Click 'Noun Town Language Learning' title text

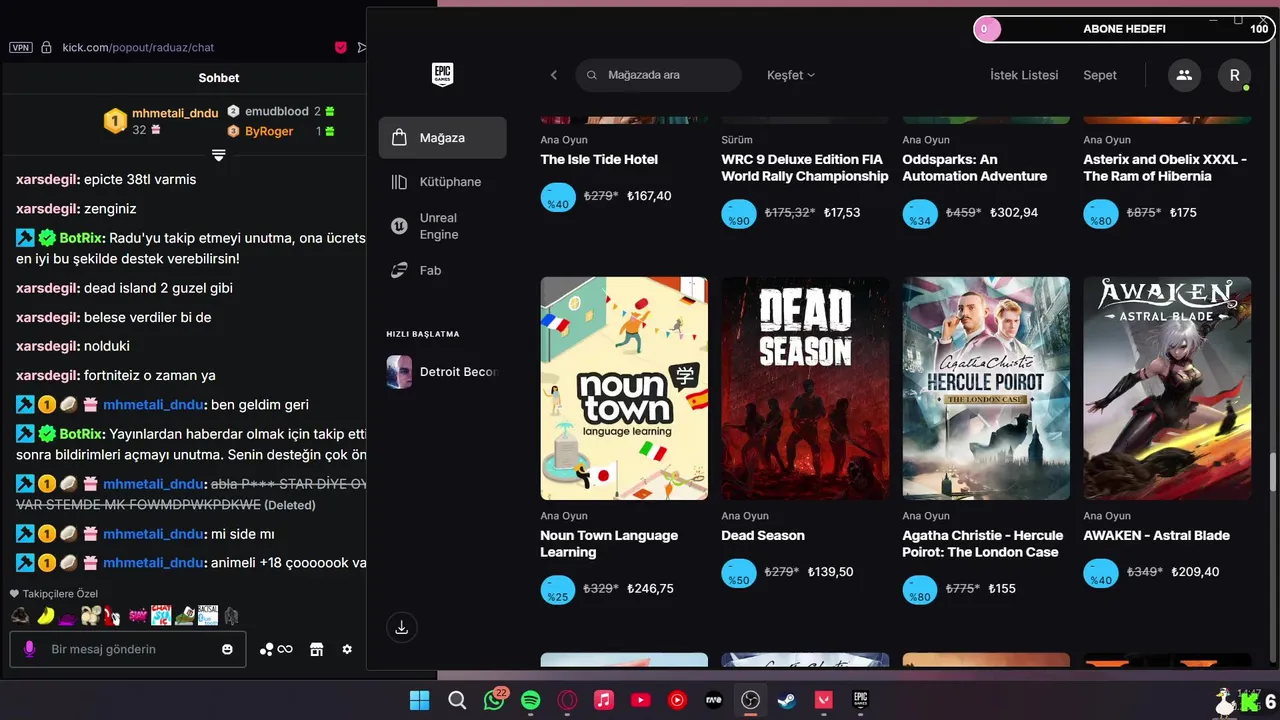tap(609, 544)
